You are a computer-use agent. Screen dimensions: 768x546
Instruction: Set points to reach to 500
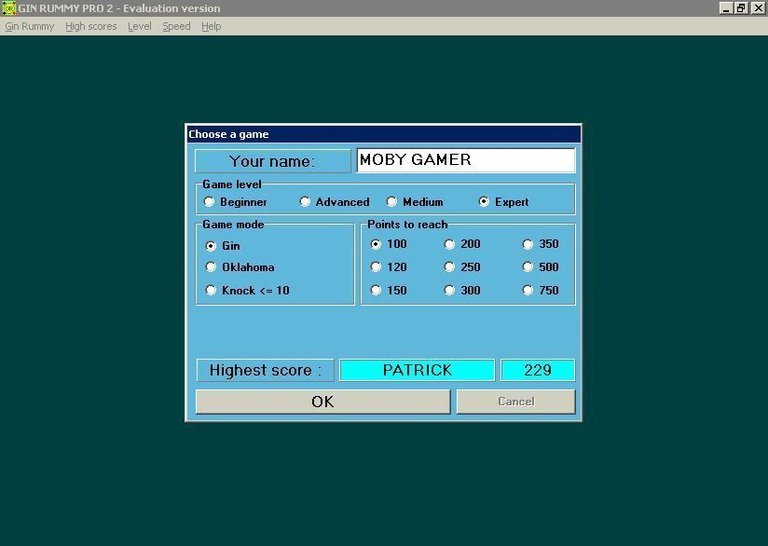coord(528,267)
